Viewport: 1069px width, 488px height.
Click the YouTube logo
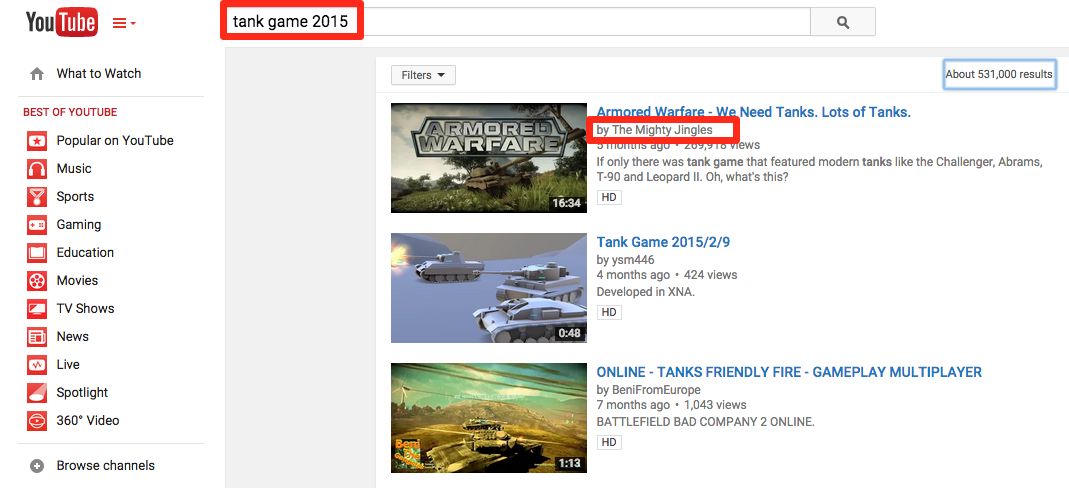(61, 22)
